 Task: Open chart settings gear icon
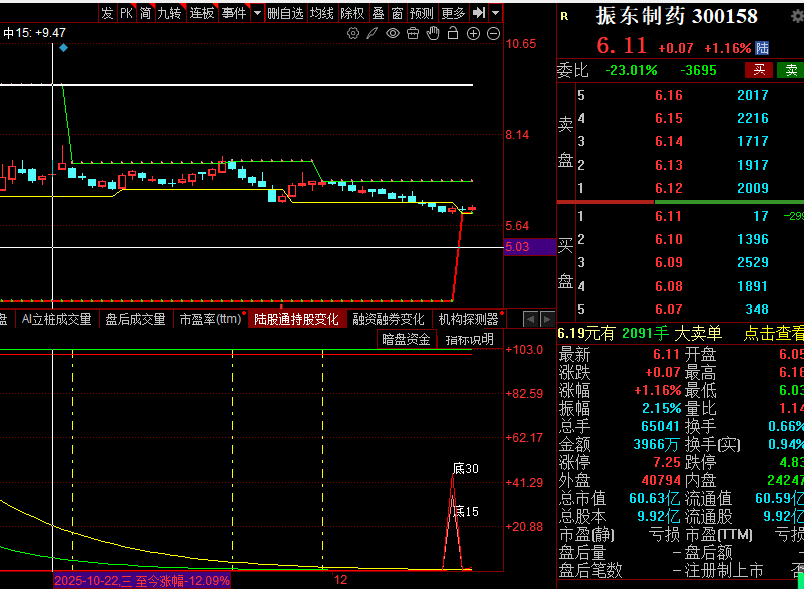(x=353, y=34)
